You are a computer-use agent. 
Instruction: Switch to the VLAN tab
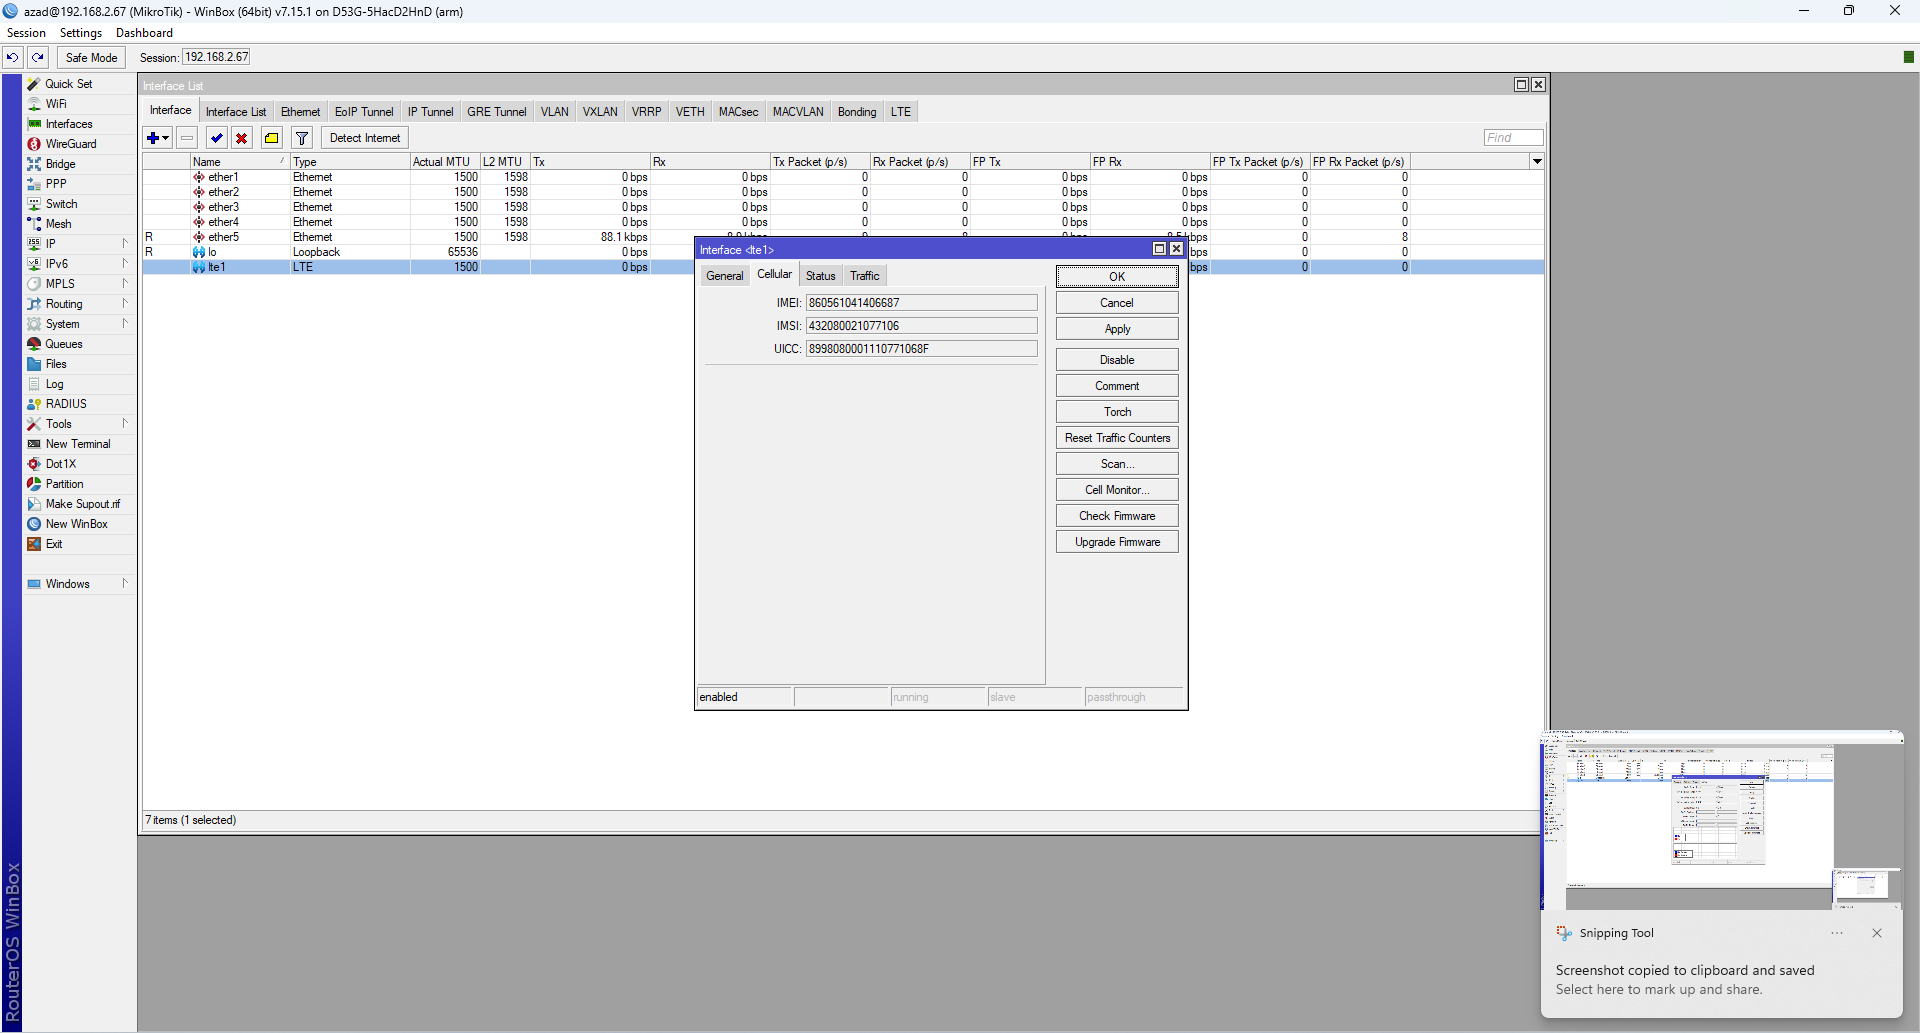point(555,112)
